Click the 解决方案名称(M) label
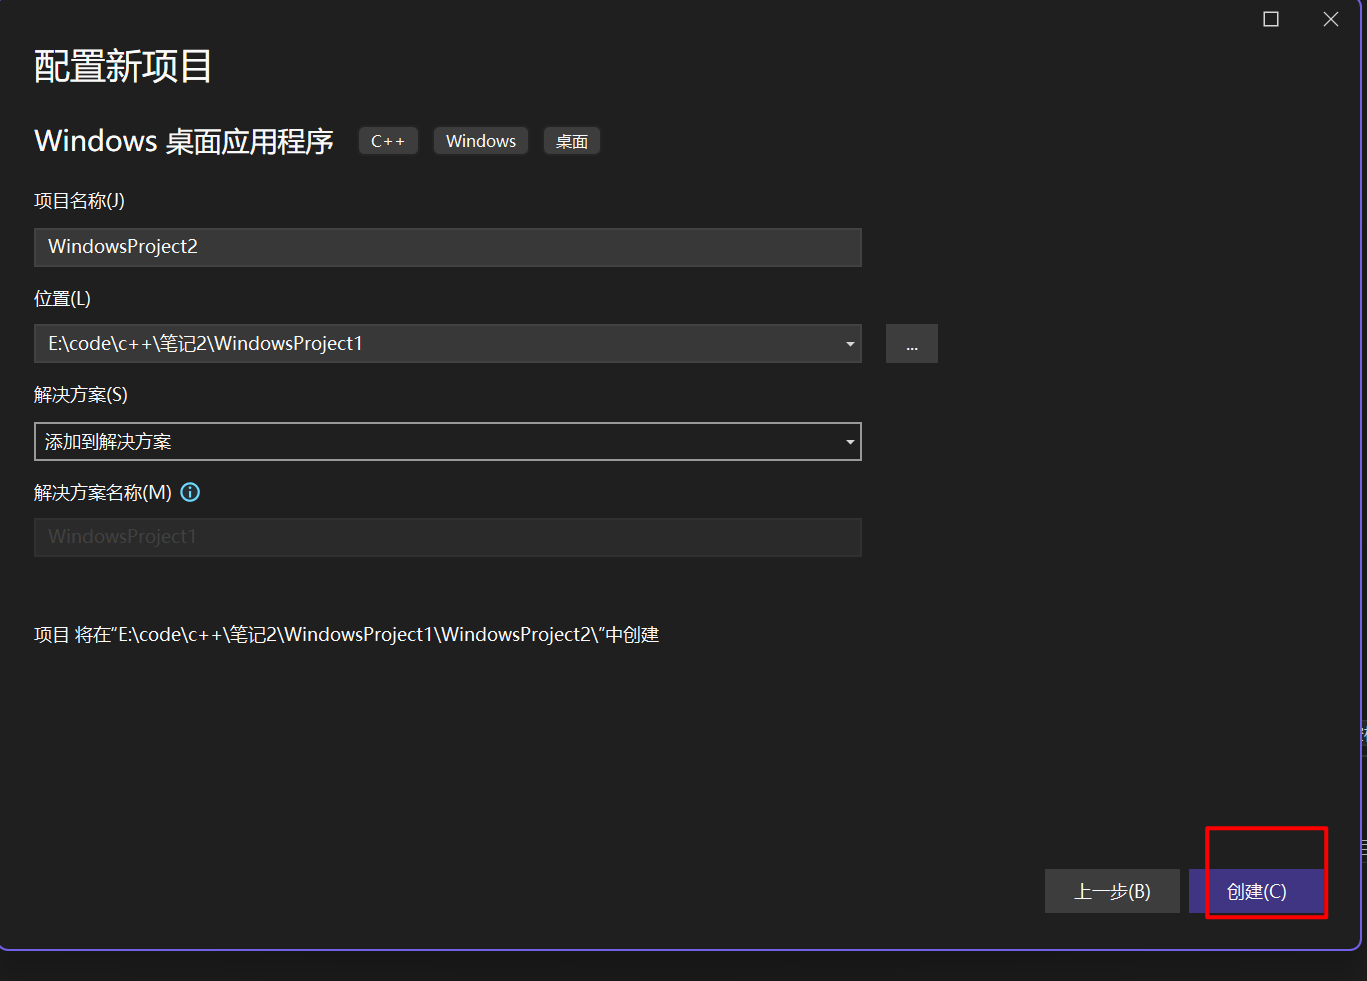The width and height of the screenshot is (1367, 981). point(103,492)
